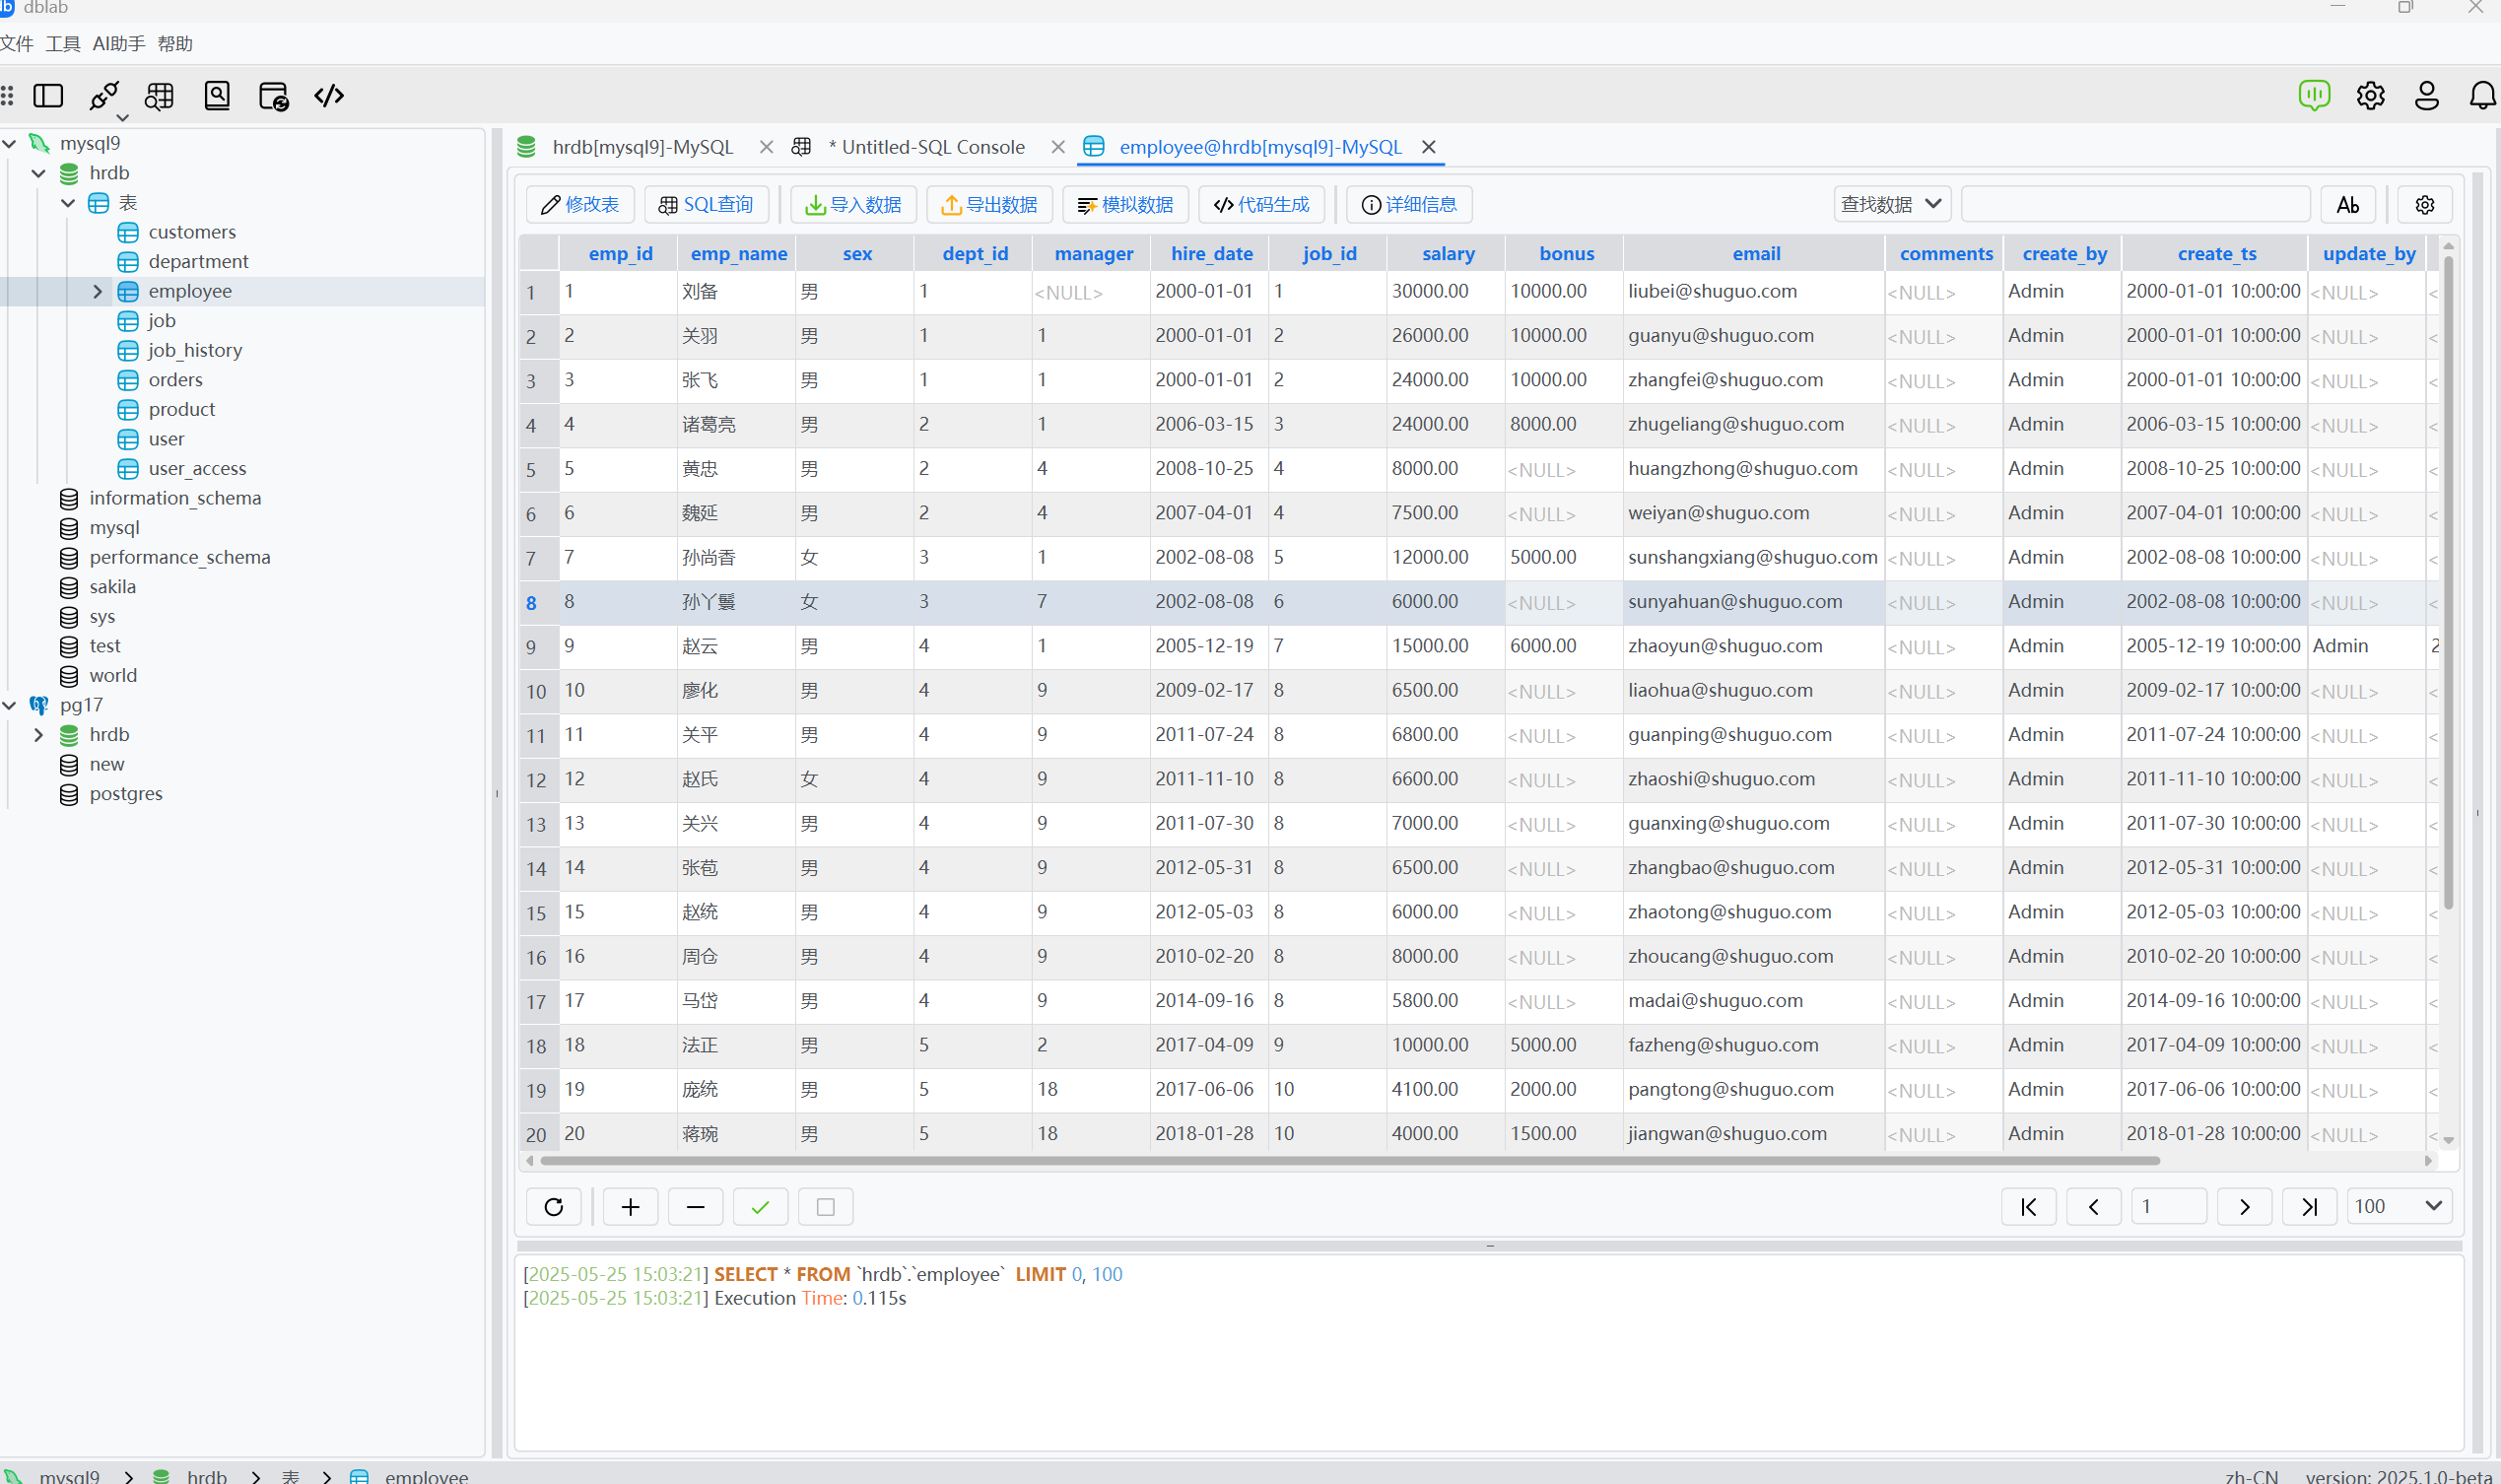Screen dimensions: 2501x1484
Task: Click the refresh data button
Action: point(553,1207)
